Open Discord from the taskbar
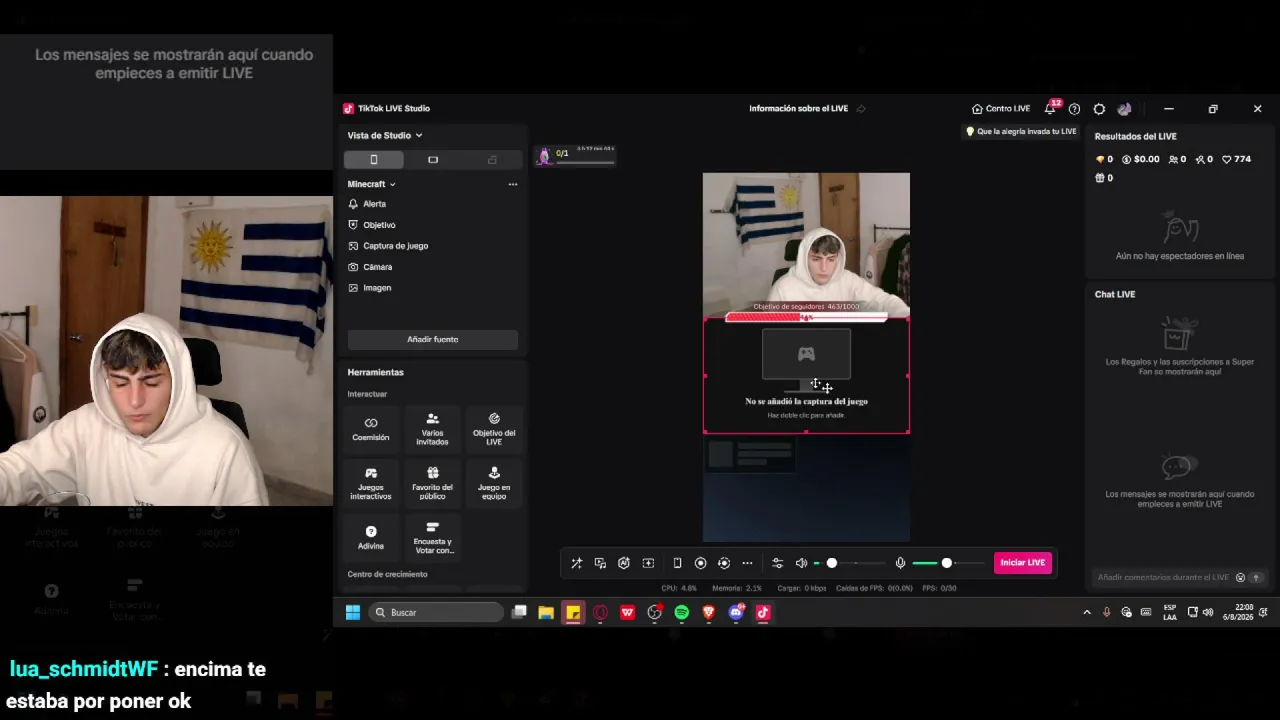The image size is (1280, 720). coord(736,613)
